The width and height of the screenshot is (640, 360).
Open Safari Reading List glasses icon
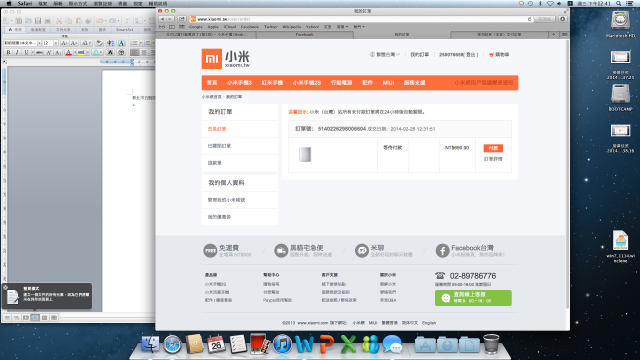tap(162, 27)
